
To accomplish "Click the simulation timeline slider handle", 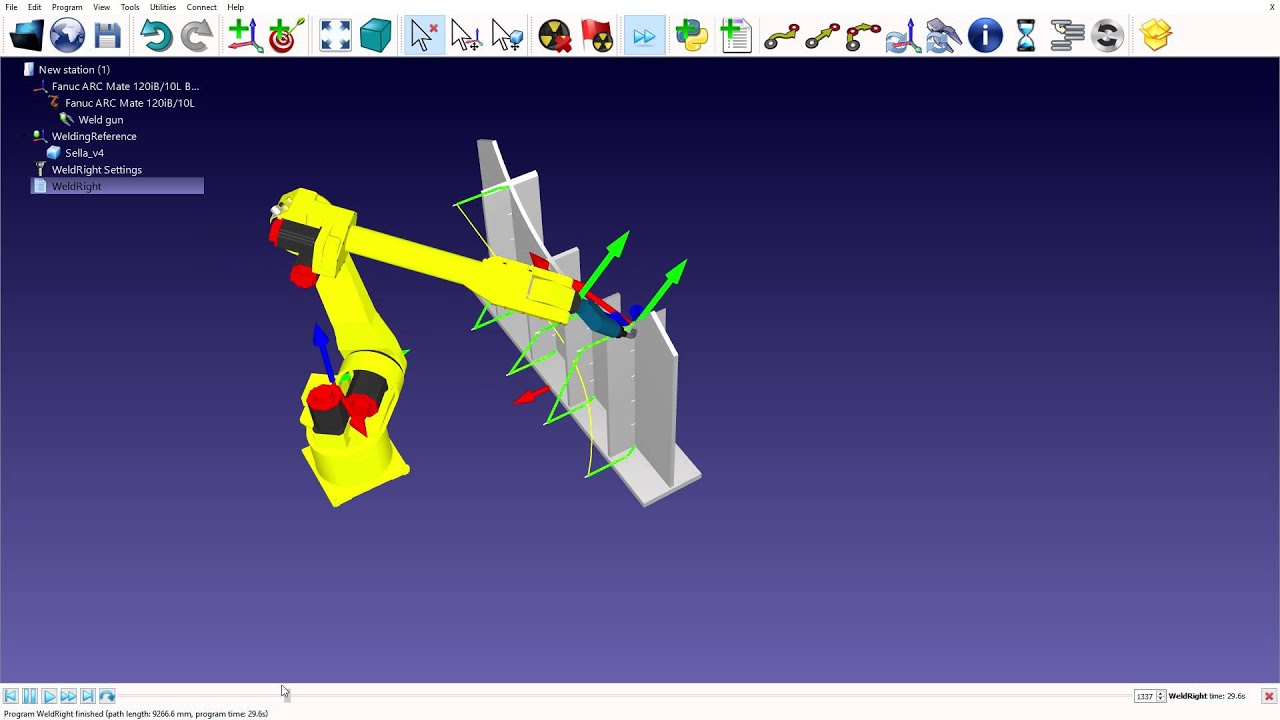I will click(x=285, y=696).
